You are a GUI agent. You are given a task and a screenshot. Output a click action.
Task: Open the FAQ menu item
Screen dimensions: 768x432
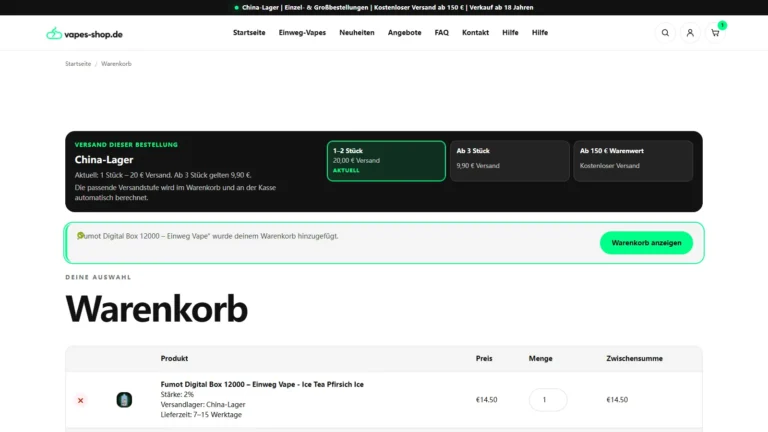(x=441, y=32)
